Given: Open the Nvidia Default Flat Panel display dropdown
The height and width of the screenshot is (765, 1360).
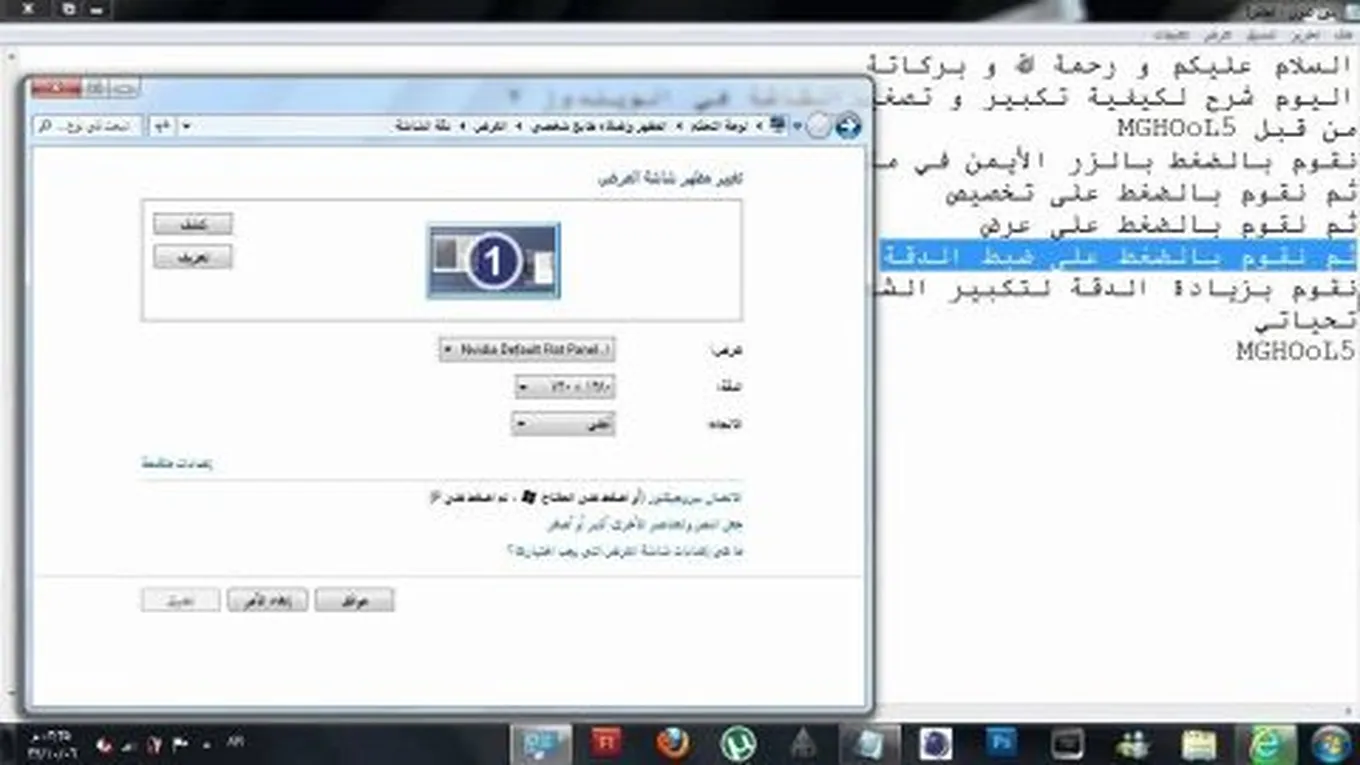Looking at the screenshot, I should tap(527, 350).
